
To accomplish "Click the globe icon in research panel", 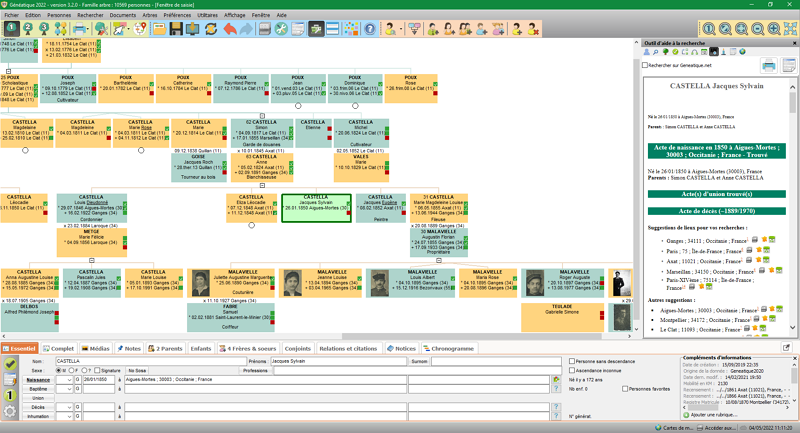I will 742,52.
